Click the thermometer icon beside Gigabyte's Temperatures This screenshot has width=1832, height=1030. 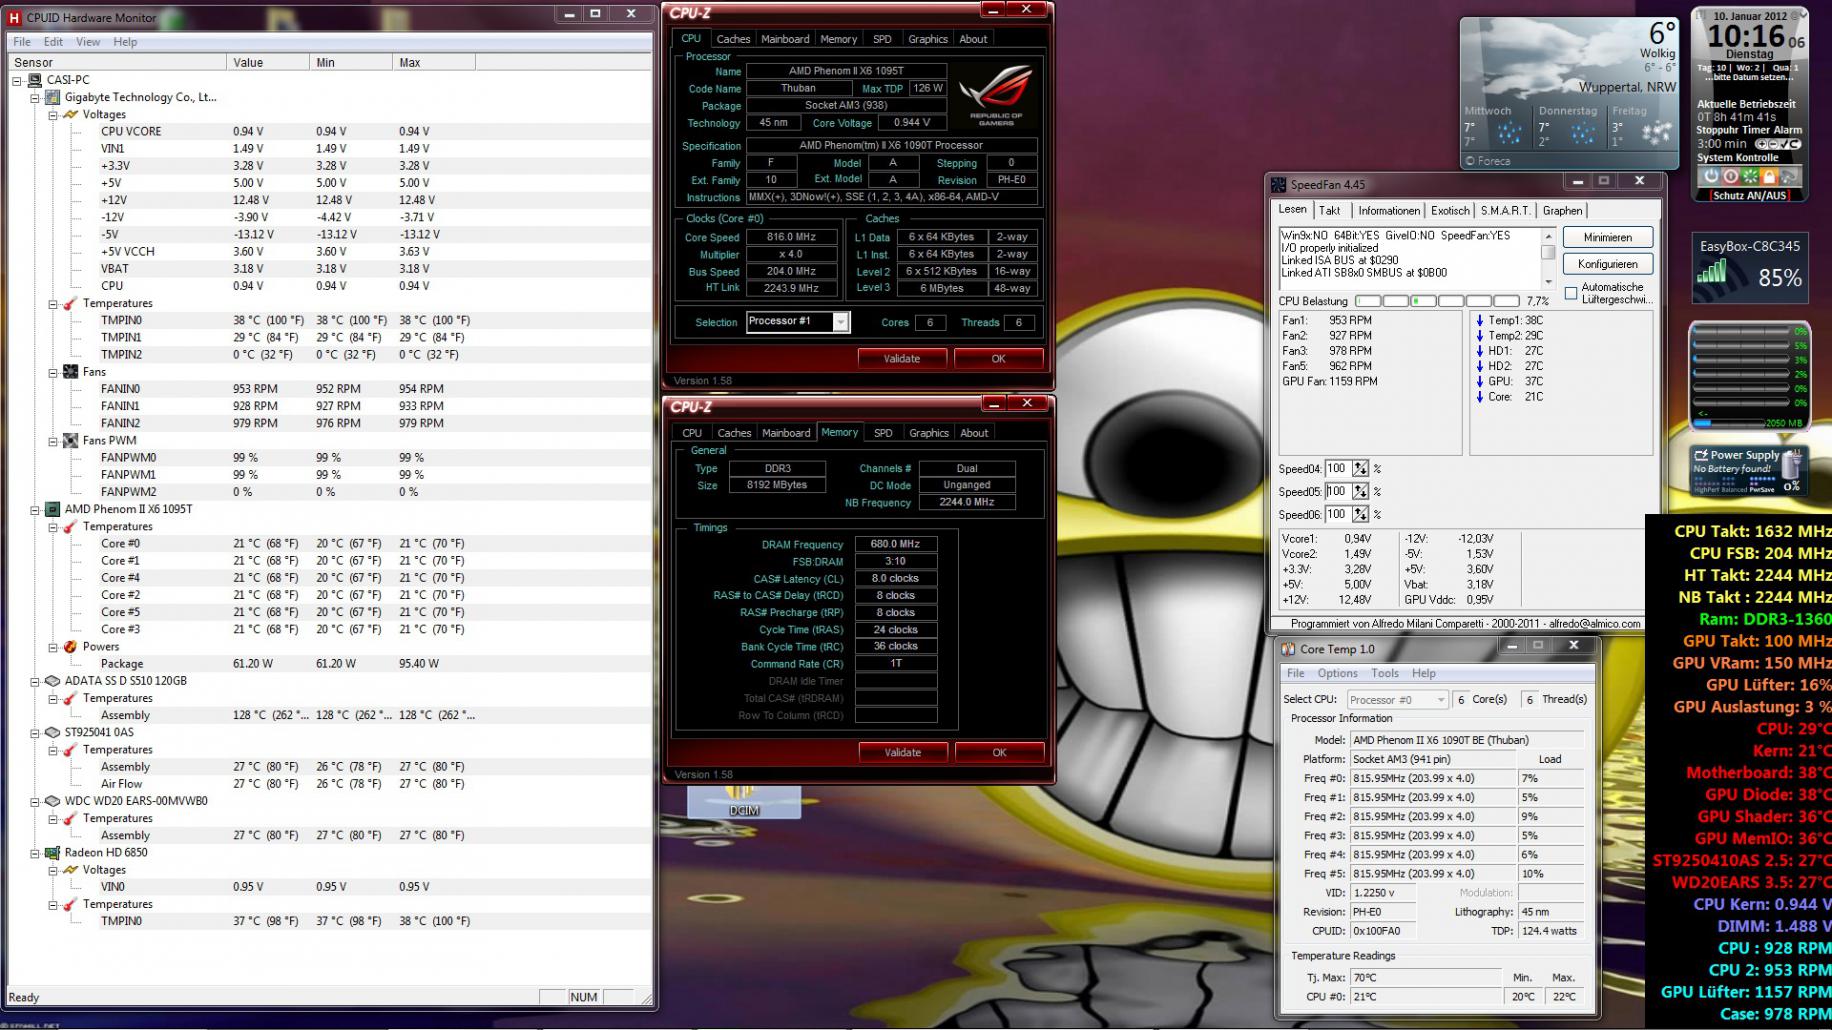point(70,303)
